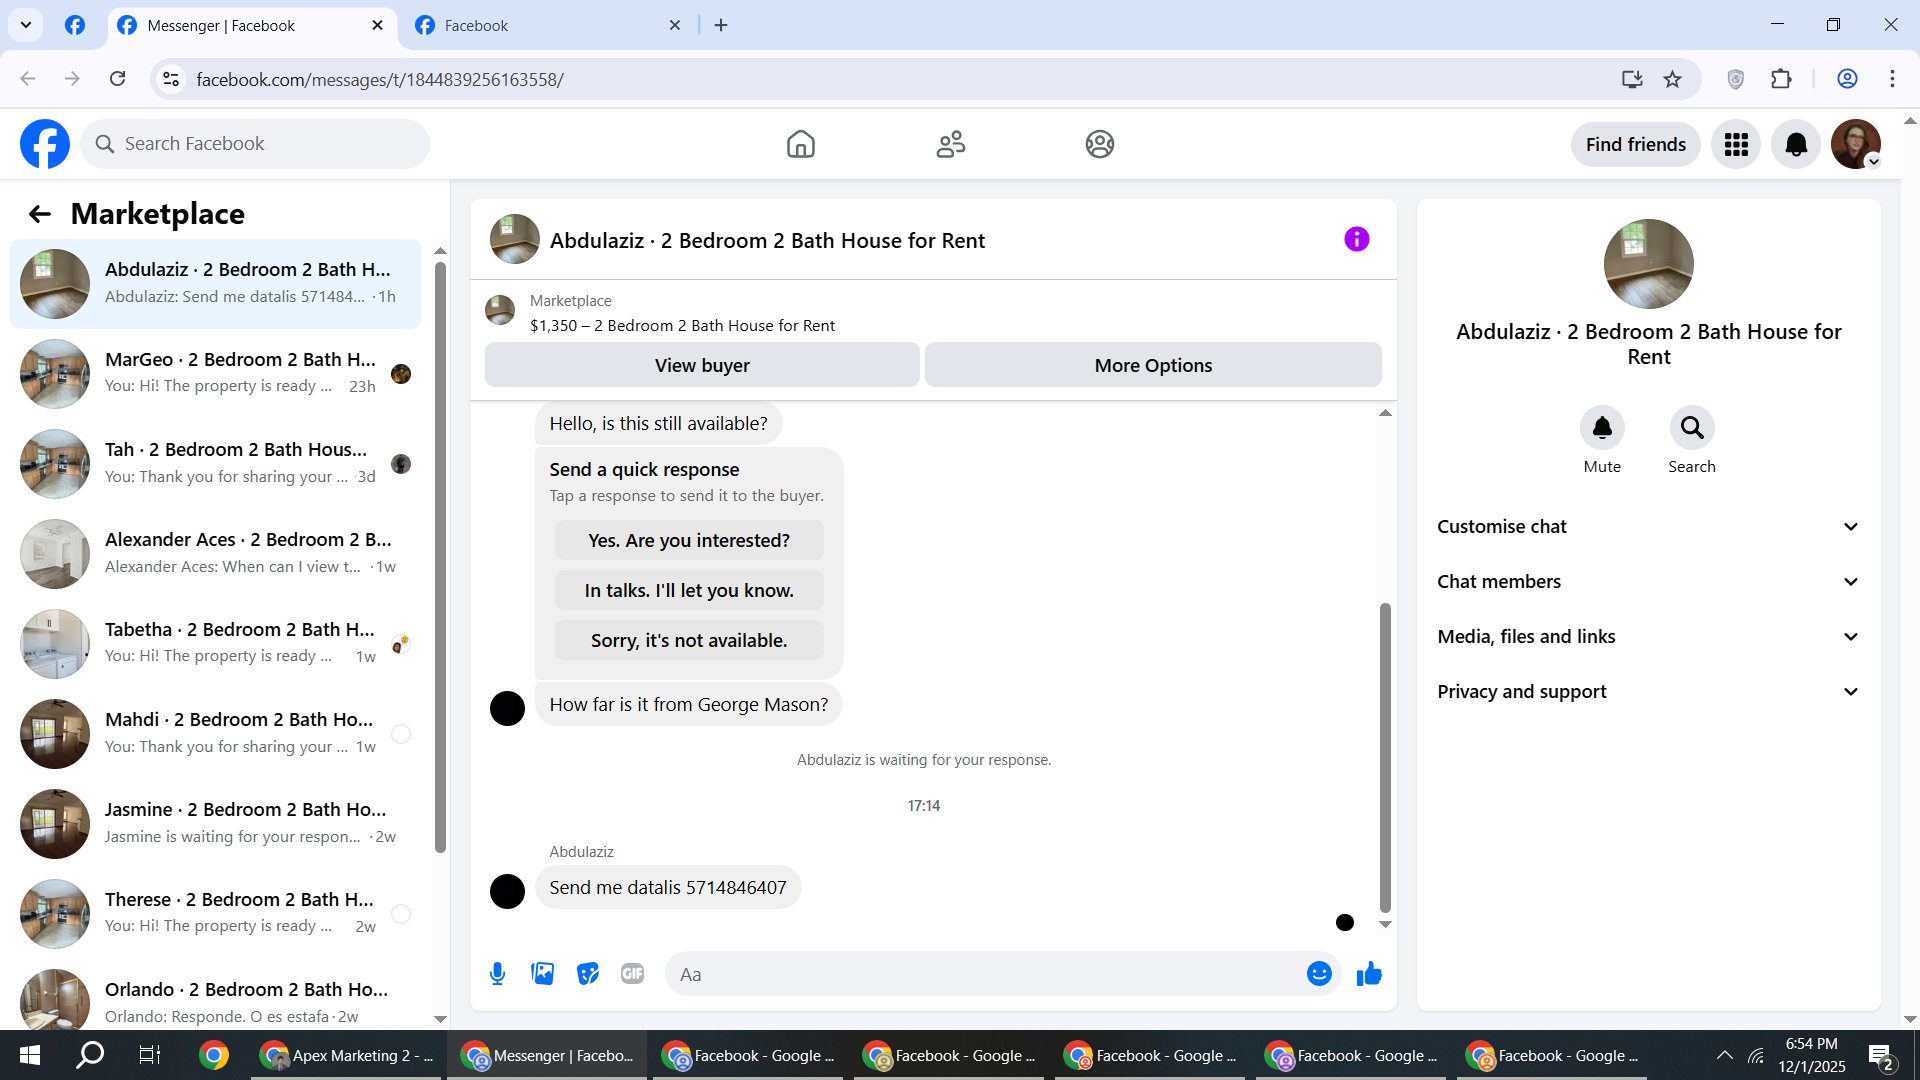The width and height of the screenshot is (1920, 1080).
Task: Mute this conversation
Action: pos(1602,428)
